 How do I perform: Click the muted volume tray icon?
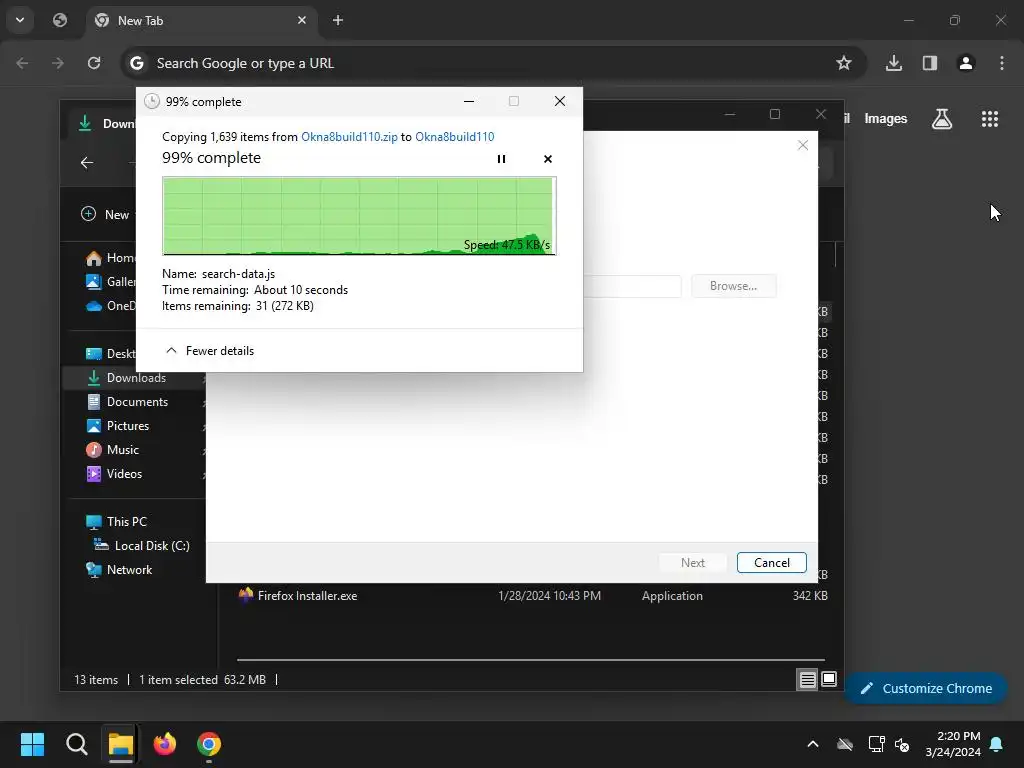[x=902, y=744]
